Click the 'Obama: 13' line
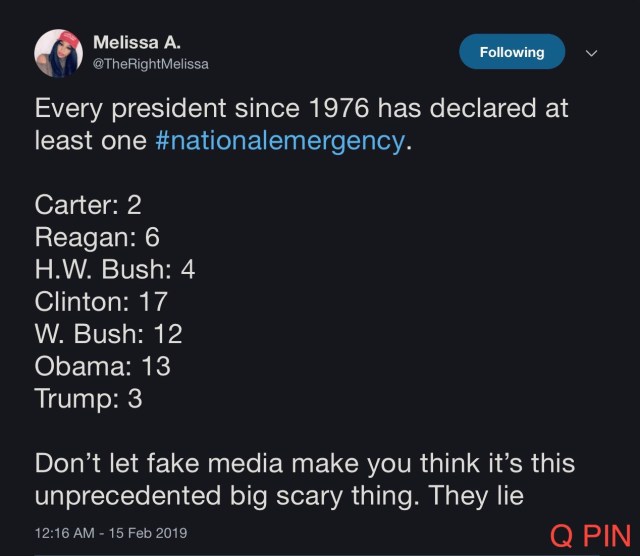 pos(102,366)
